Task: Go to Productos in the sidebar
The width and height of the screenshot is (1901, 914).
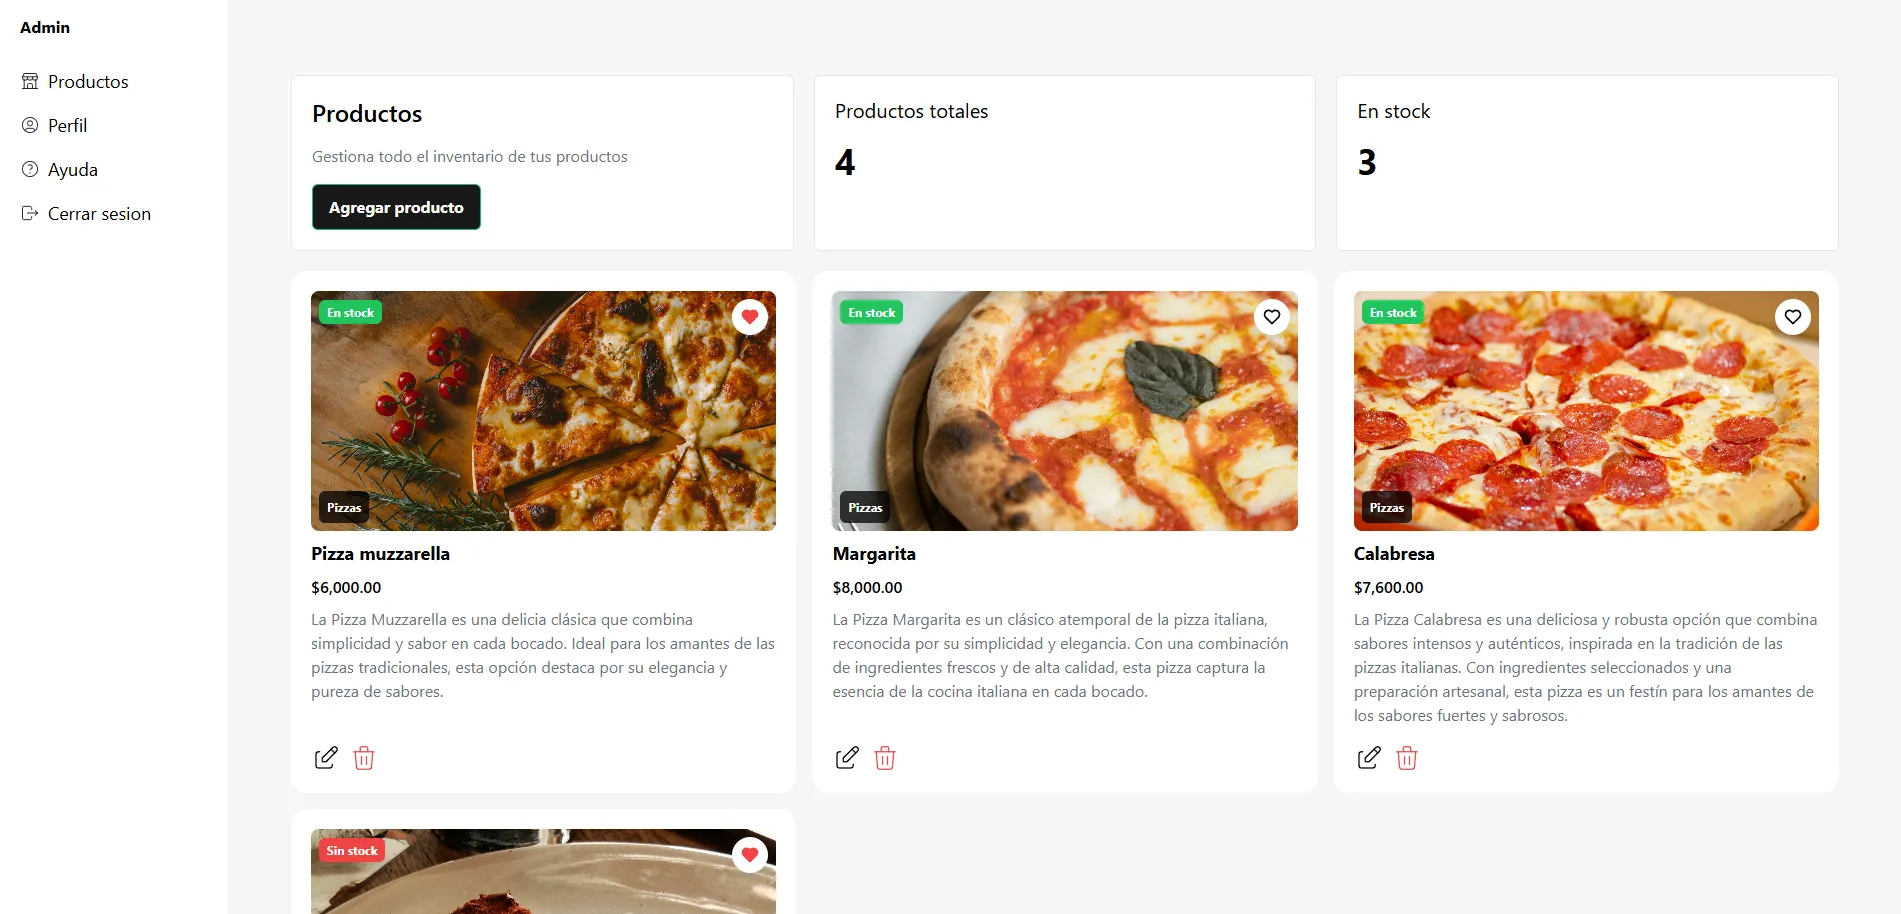Action: tap(88, 82)
